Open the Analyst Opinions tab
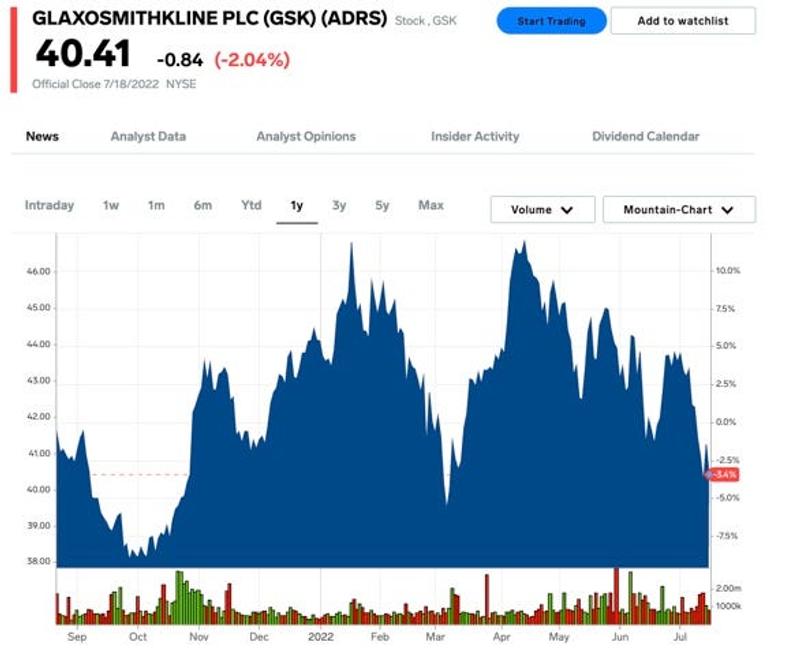Screen dimensions: 800x672 coord(306,136)
